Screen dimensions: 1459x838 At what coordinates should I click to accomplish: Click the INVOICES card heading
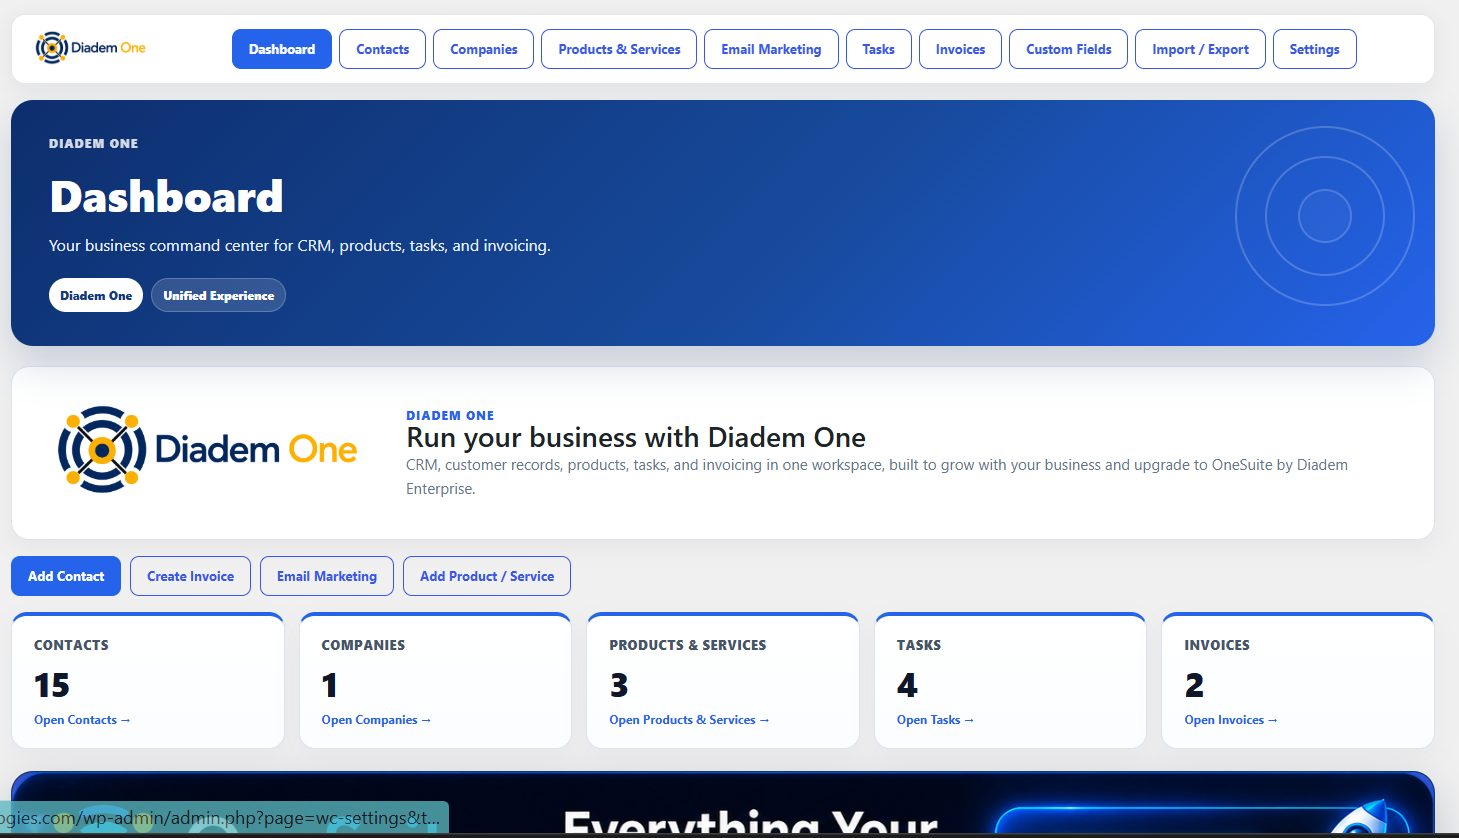point(1217,645)
